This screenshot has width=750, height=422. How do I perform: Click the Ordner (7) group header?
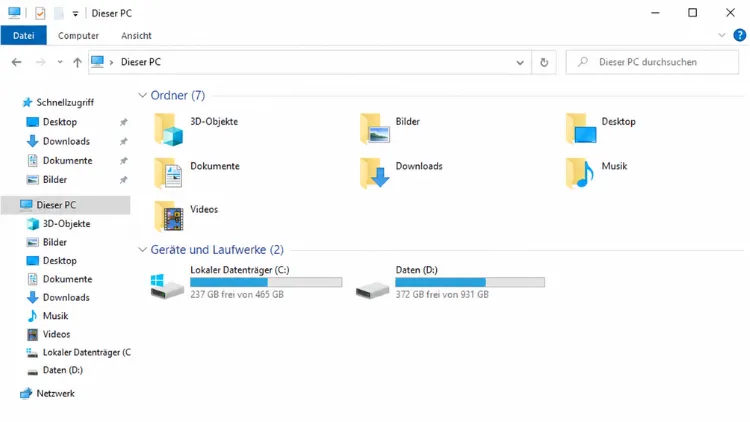pyautogui.click(x=177, y=95)
